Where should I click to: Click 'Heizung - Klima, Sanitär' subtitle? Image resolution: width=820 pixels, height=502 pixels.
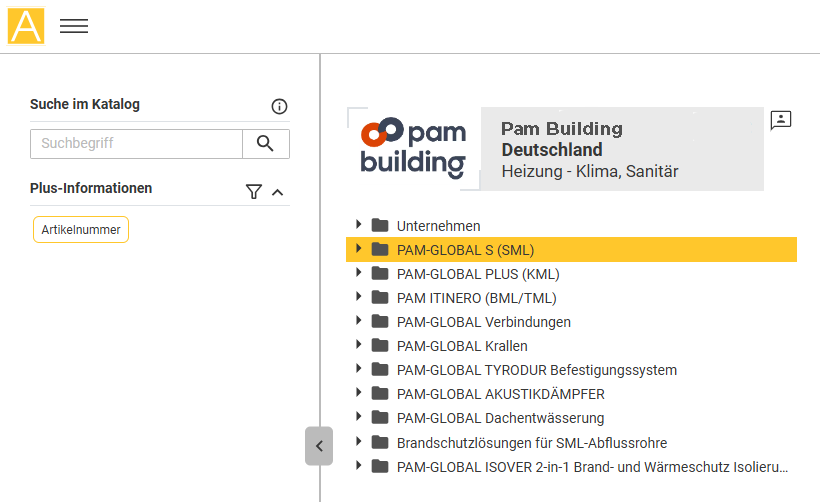click(590, 172)
